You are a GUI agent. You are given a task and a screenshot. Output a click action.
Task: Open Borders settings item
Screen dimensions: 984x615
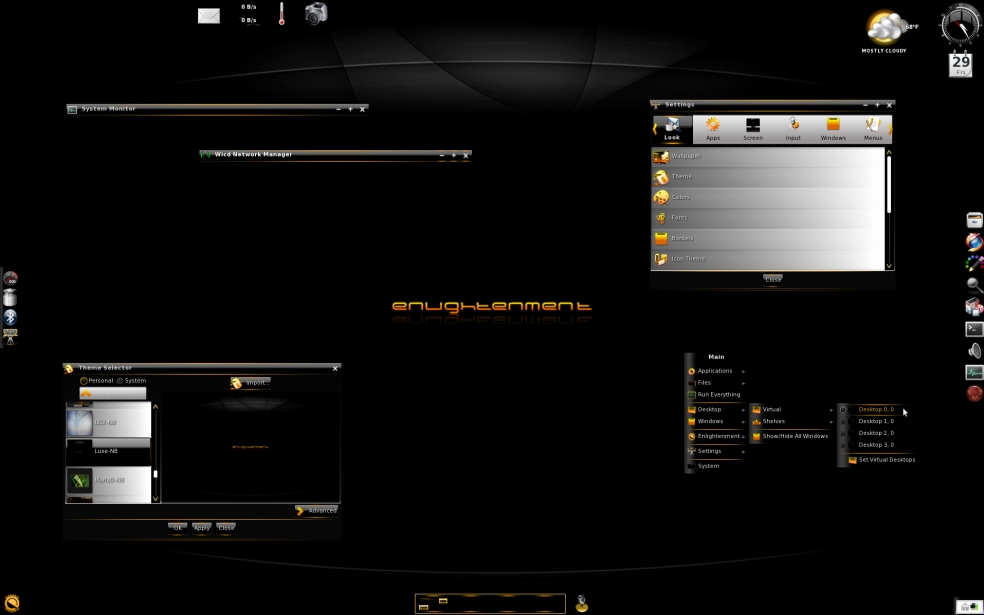click(x=768, y=238)
